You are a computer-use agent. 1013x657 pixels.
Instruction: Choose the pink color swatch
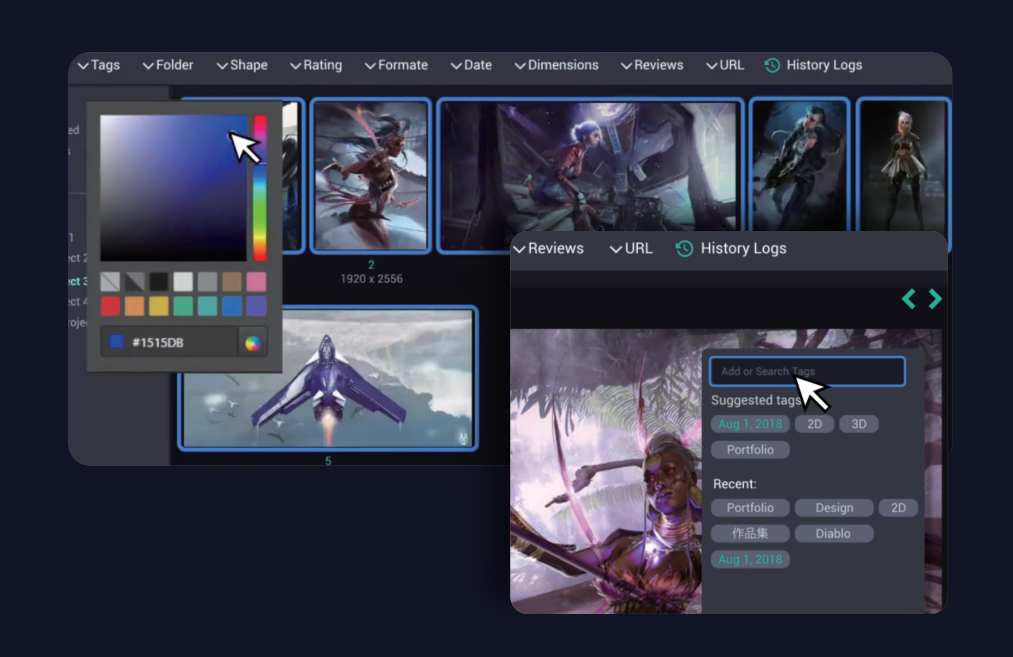[256, 282]
